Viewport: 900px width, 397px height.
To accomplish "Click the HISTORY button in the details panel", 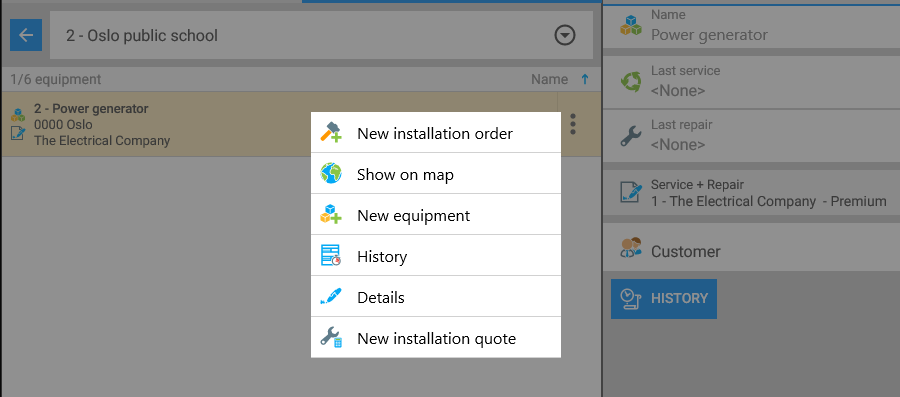I will (x=664, y=298).
